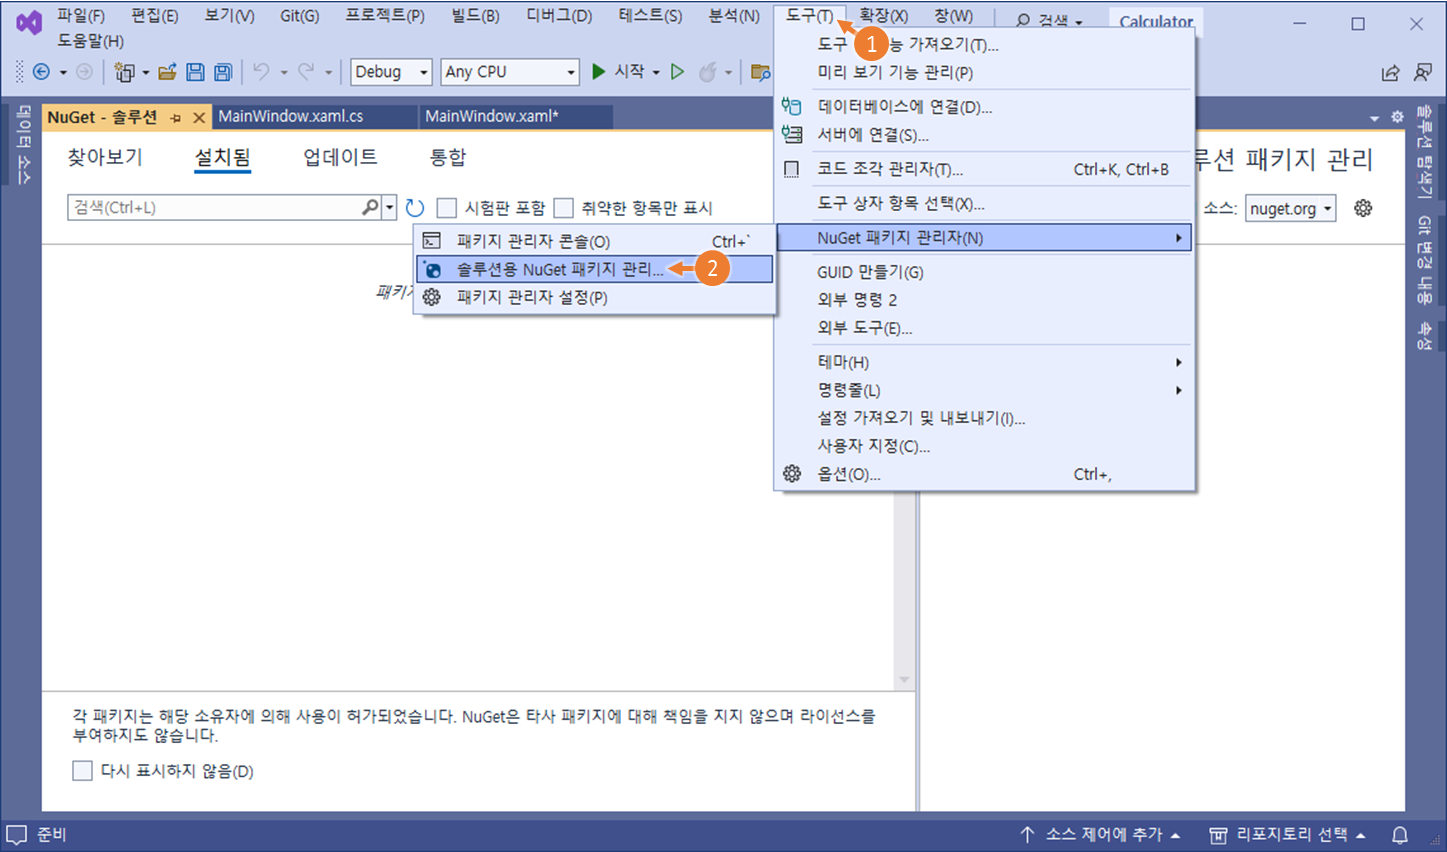This screenshot has width=1447, height=852.
Task: Select 패키지 관리자 설정(P) menu item
Action: point(594,297)
